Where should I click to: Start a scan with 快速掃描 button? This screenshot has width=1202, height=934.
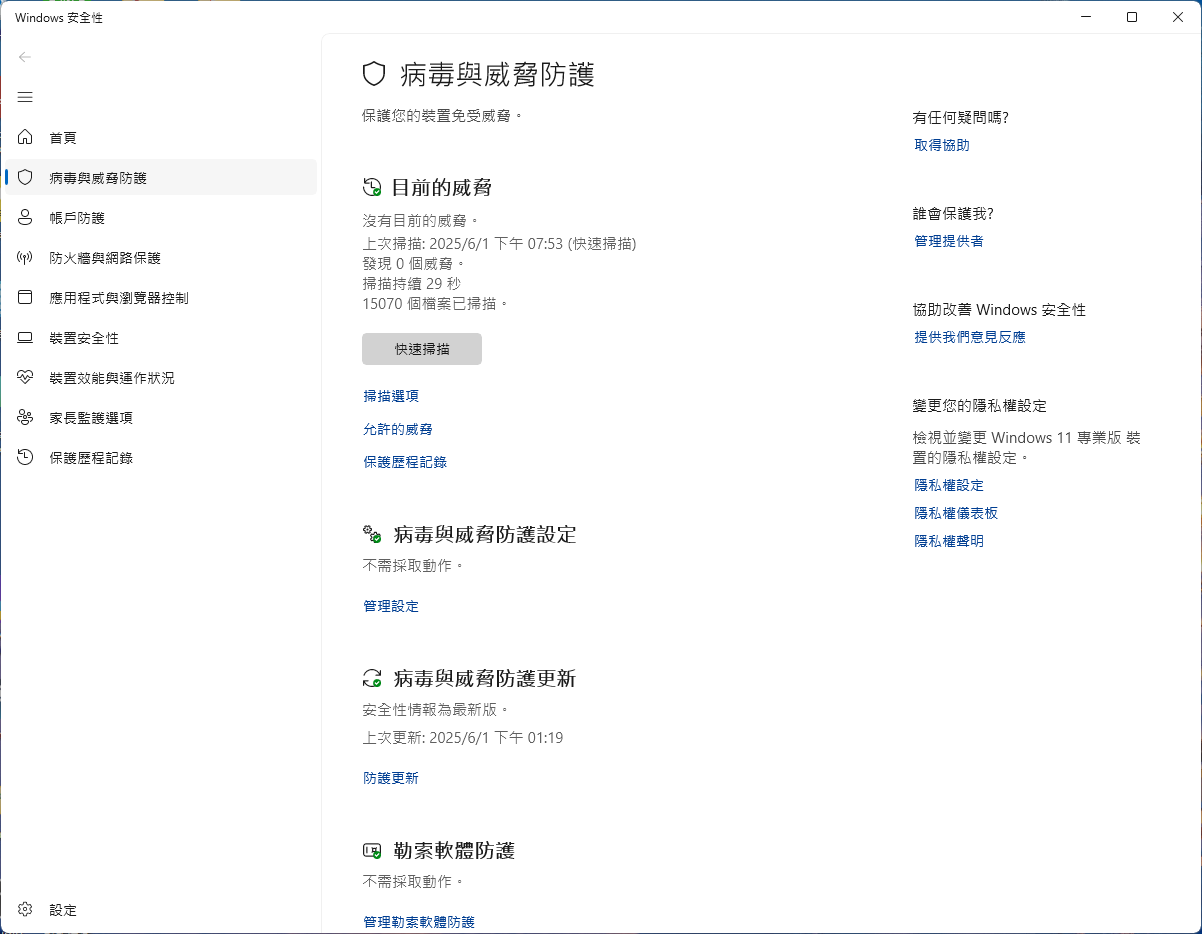pyautogui.click(x=422, y=349)
